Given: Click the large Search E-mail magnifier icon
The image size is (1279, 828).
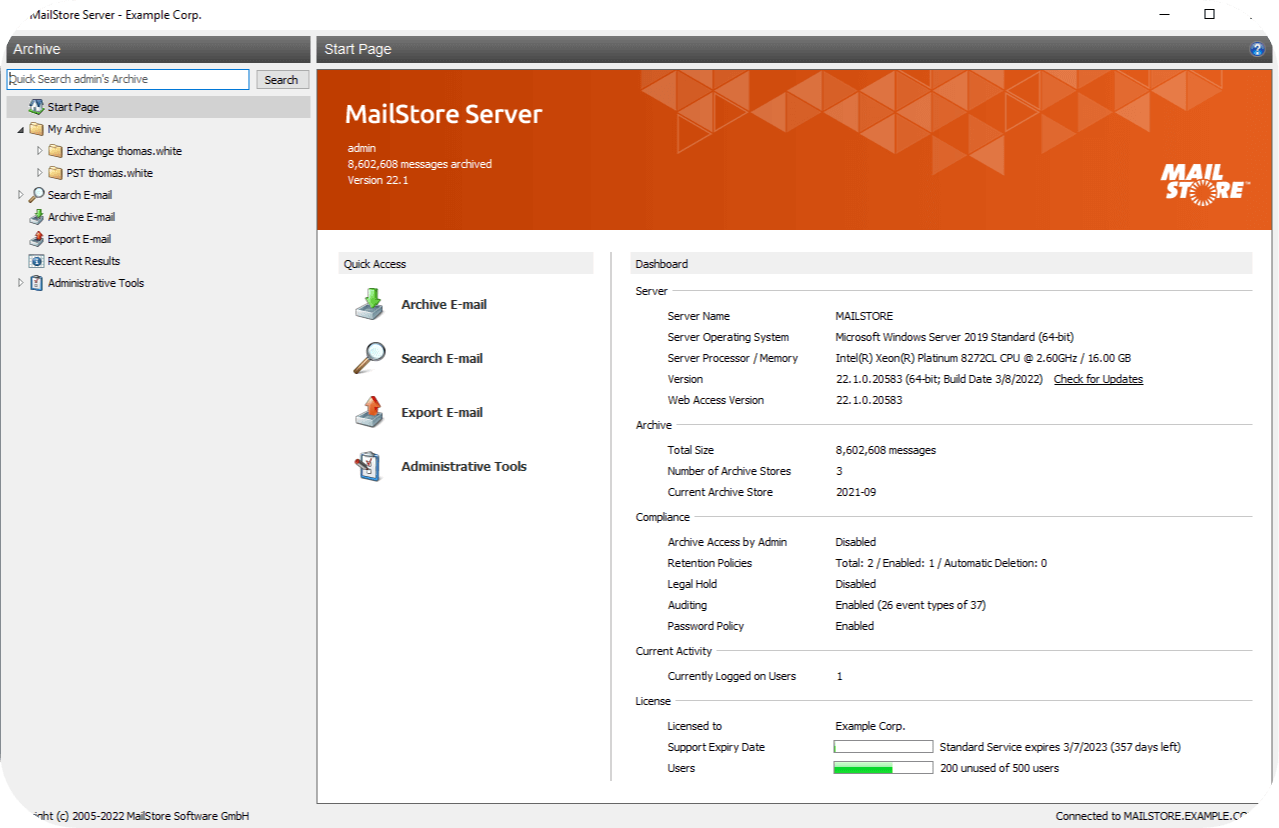Looking at the screenshot, I should [x=369, y=358].
